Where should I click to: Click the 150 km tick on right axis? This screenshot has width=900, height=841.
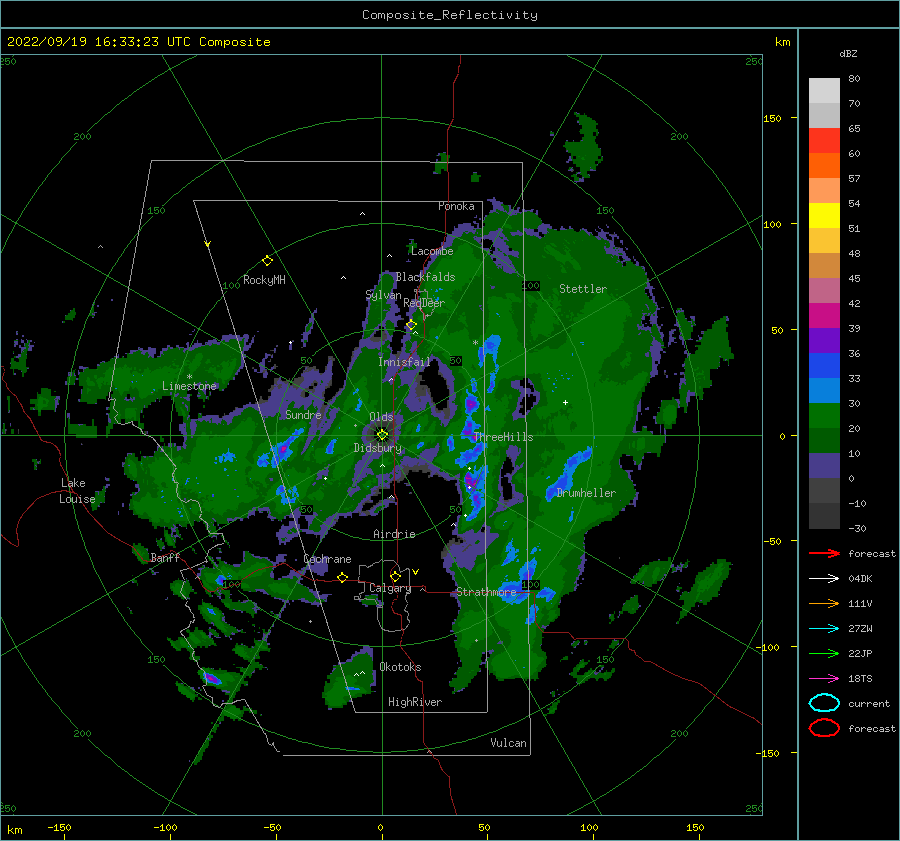pos(772,118)
